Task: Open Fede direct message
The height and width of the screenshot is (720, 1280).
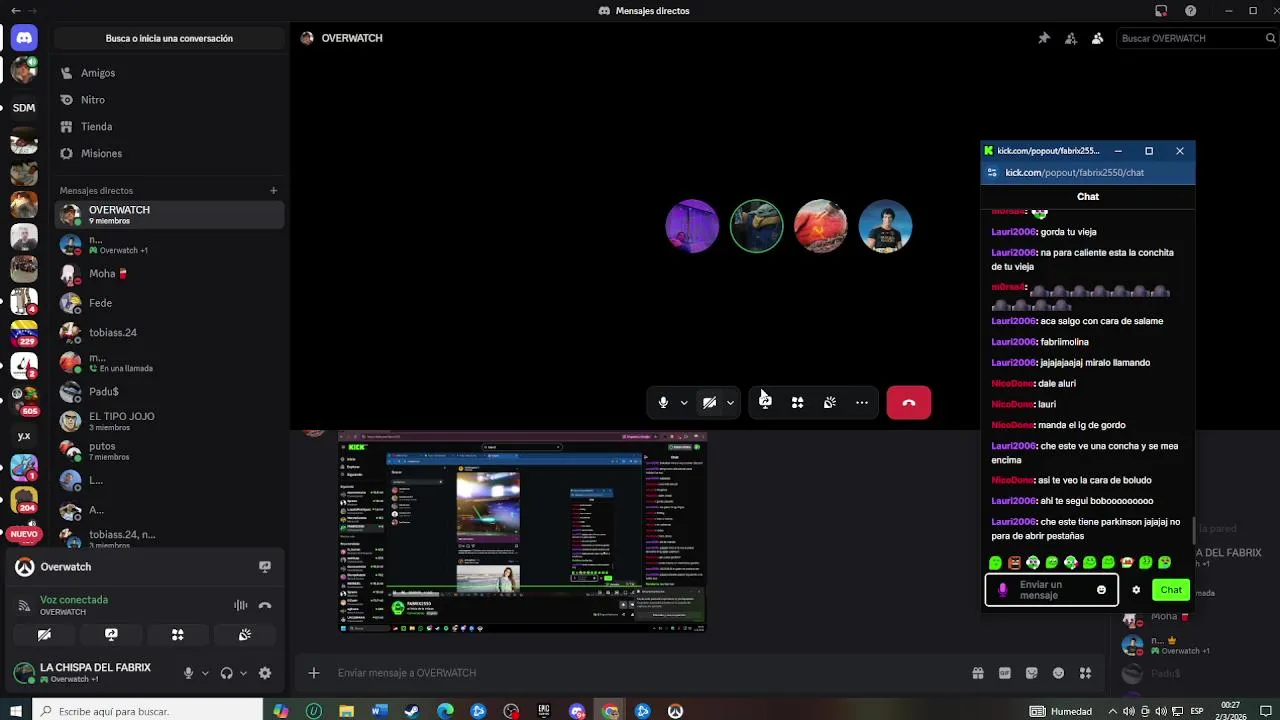Action: coord(169,303)
